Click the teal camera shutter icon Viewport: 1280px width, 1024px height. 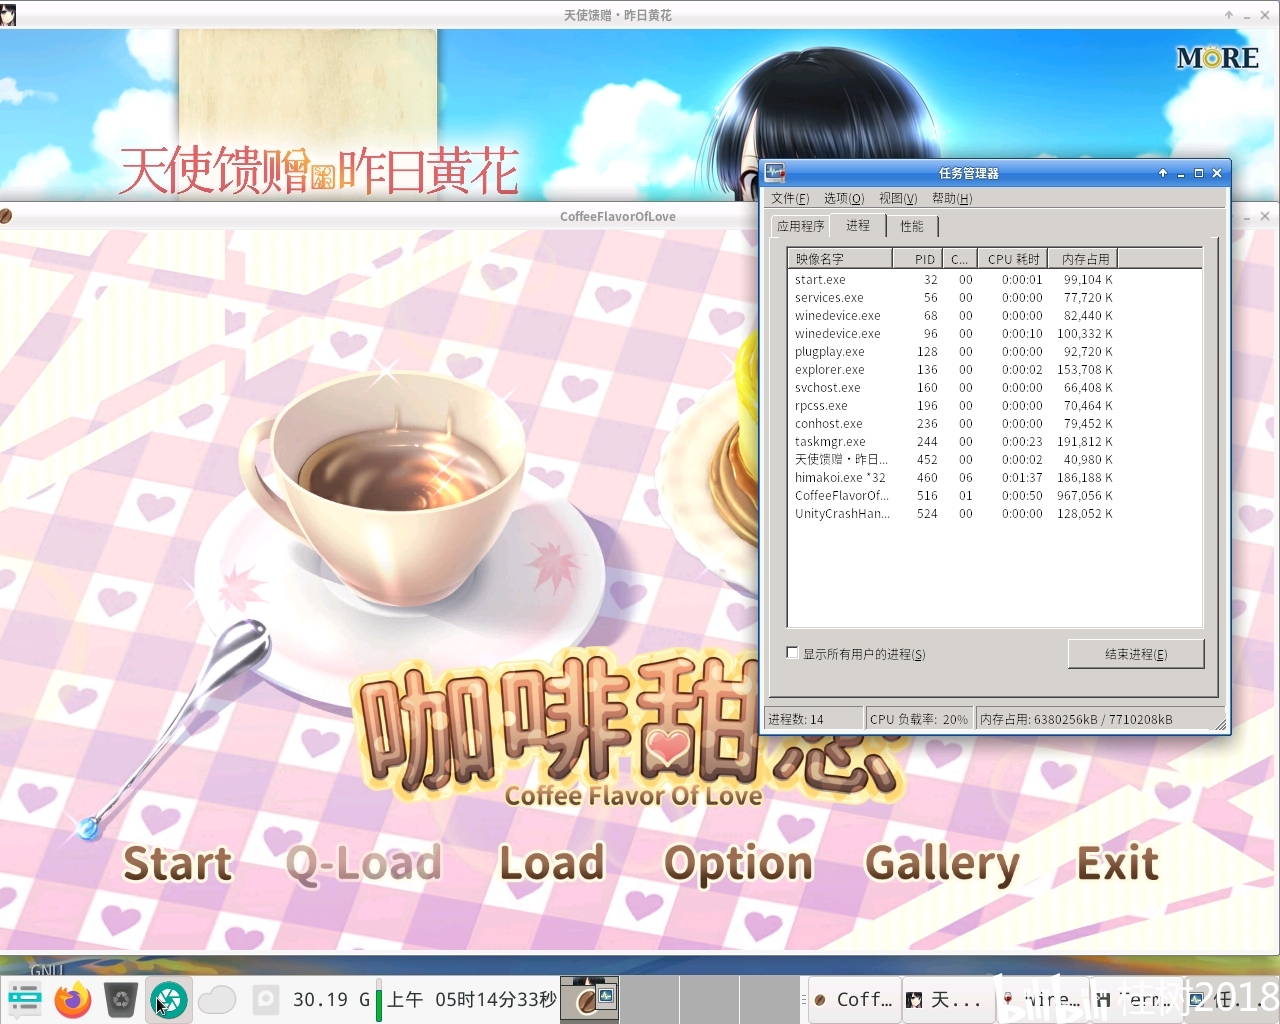pos(168,999)
